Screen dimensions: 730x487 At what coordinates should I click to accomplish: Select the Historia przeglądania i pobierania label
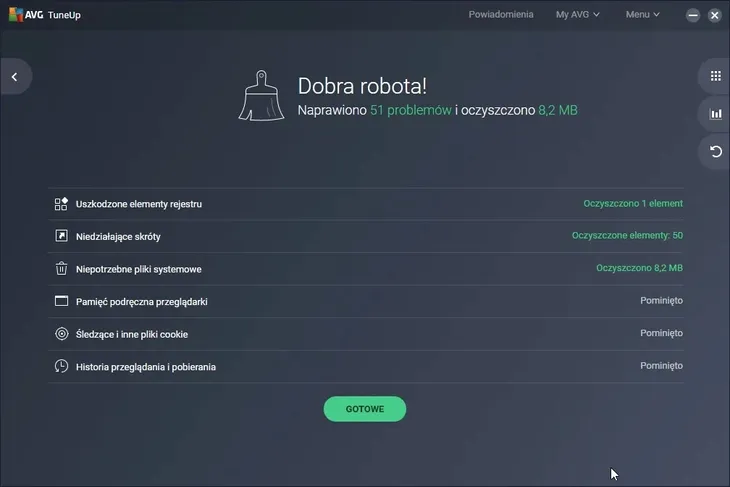click(146, 367)
